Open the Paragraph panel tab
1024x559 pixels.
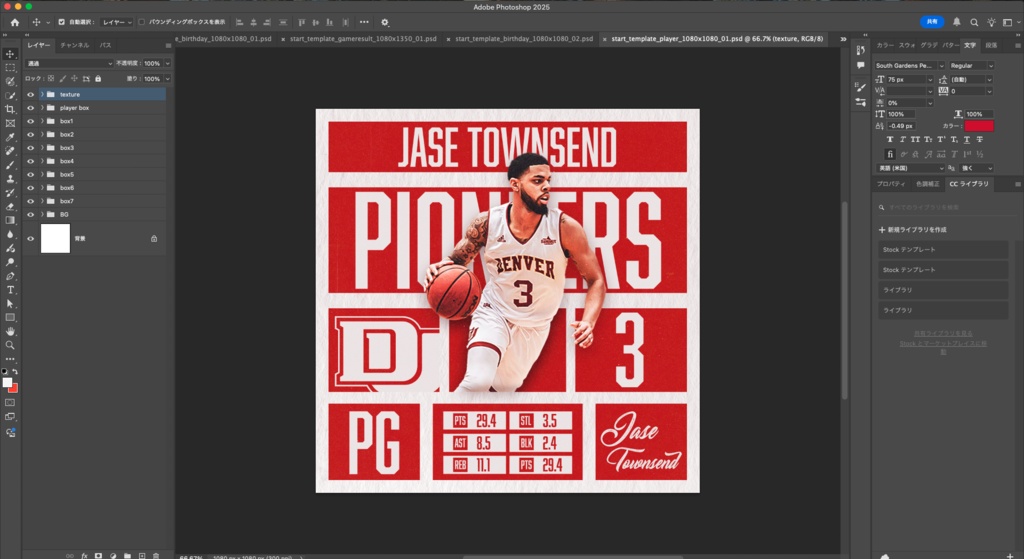tap(991, 45)
